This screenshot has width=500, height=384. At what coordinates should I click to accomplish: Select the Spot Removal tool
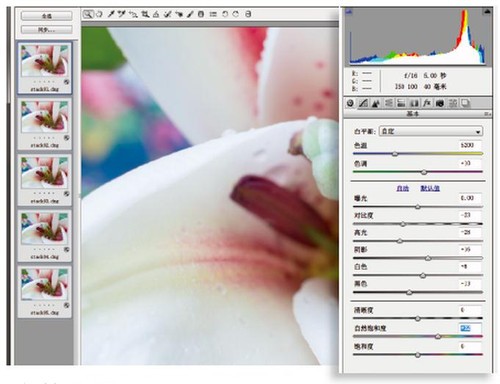click(x=168, y=14)
